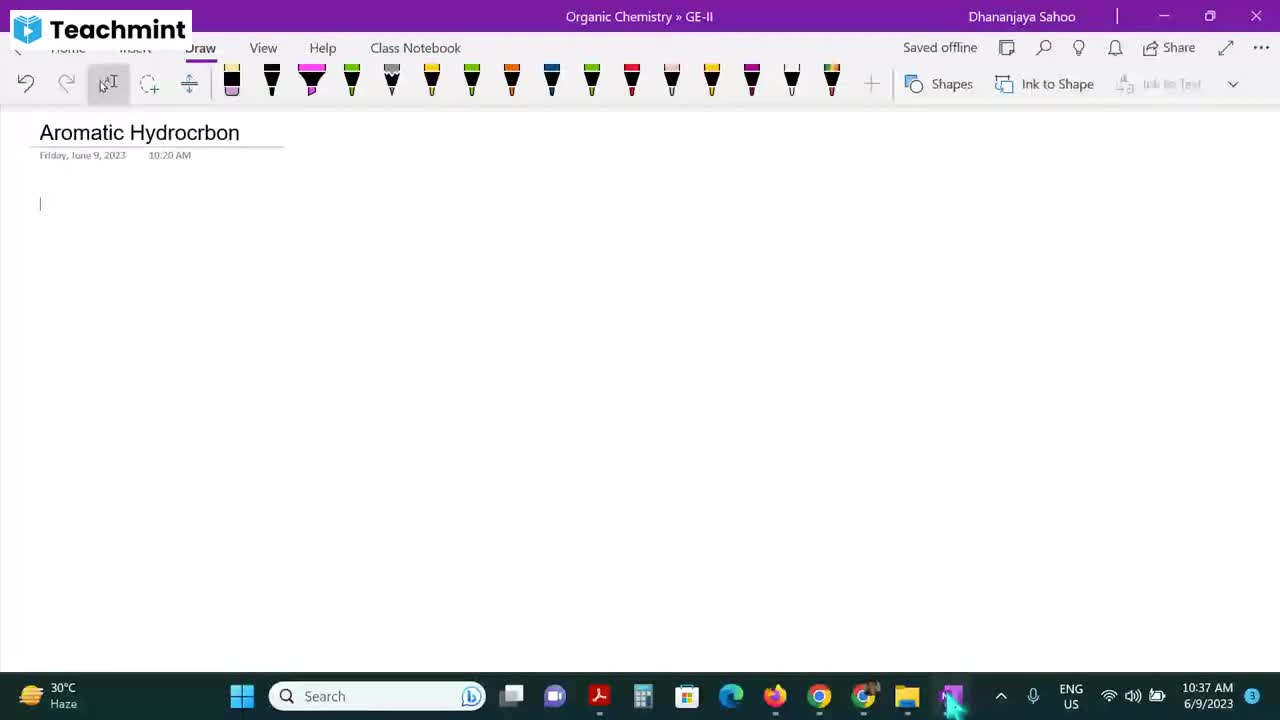Viewport: 1280px width, 720px height.
Task: Choose the purple pen
Action: (752, 81)
